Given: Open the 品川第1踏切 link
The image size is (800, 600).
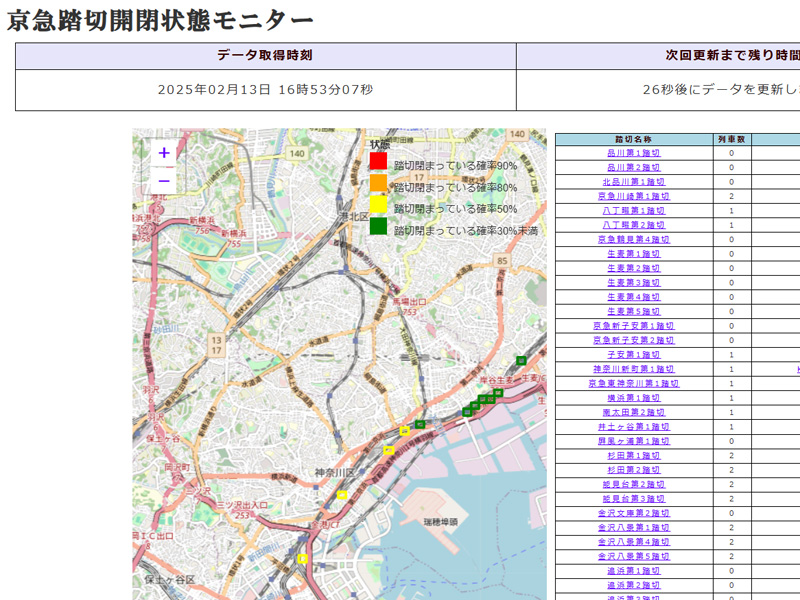Looking at the screenshot, I should click(634, 153).
